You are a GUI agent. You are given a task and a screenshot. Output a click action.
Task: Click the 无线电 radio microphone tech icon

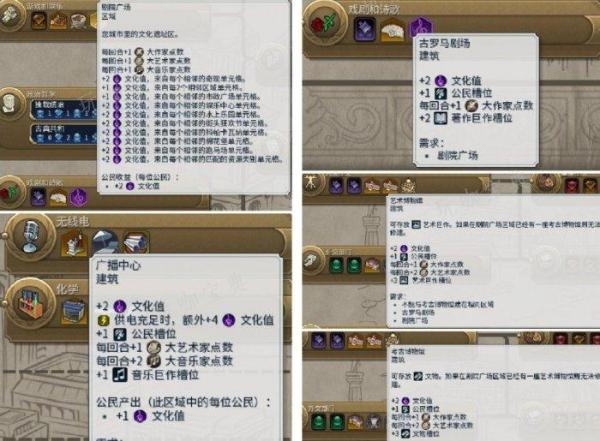[31, 235]
